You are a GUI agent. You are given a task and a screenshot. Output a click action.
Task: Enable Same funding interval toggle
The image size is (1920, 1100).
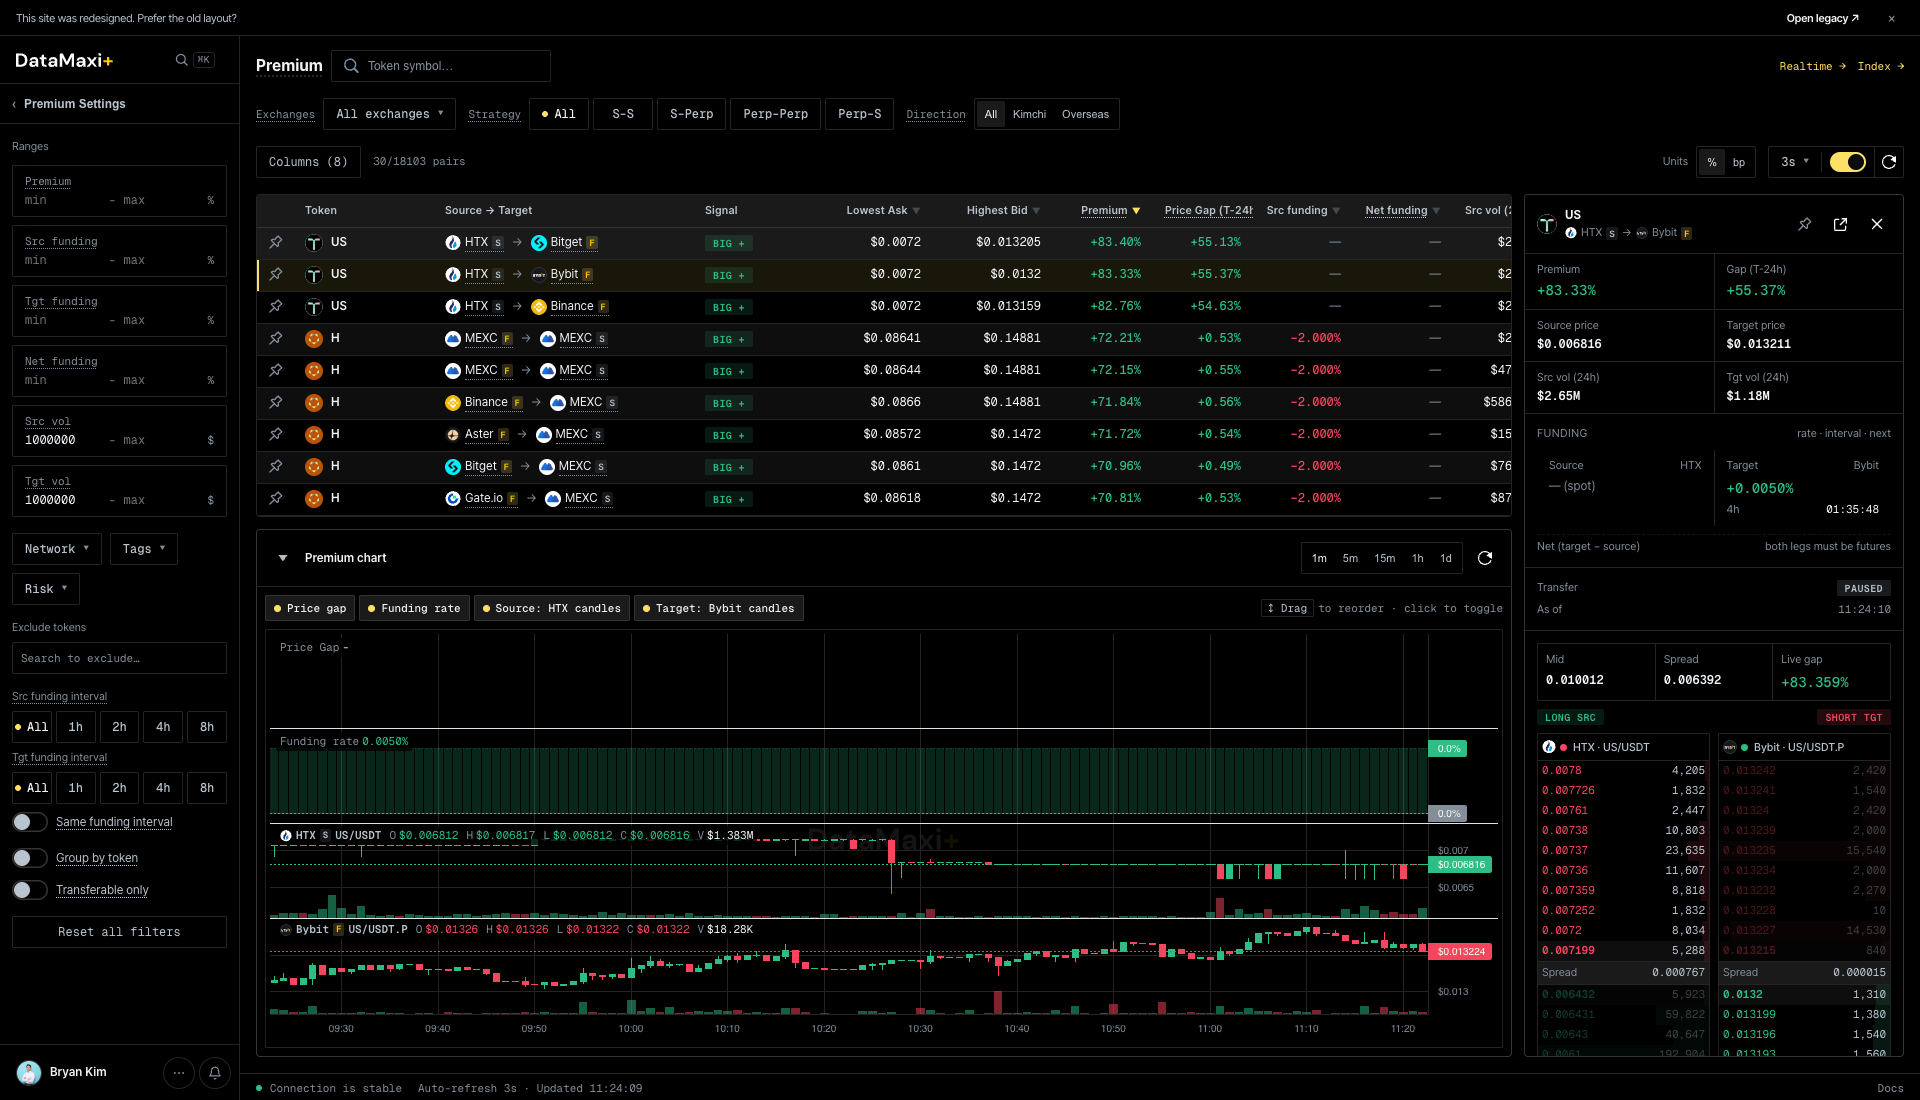[x=29, y=822]
